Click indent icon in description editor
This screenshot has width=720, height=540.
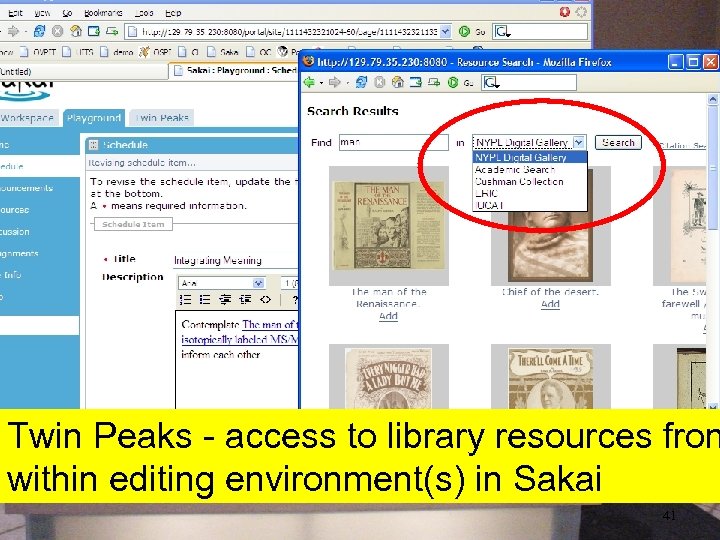point(245,300)
